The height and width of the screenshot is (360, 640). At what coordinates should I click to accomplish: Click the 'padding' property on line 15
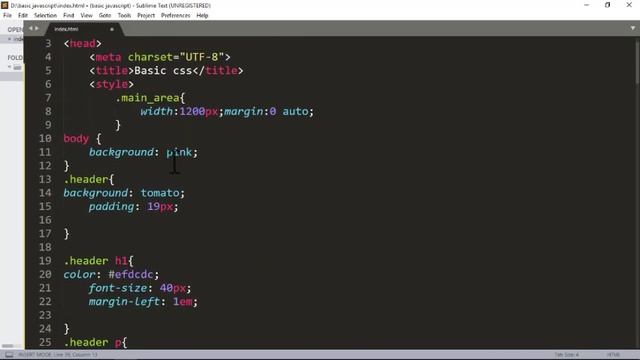click(x=111, y=207)
